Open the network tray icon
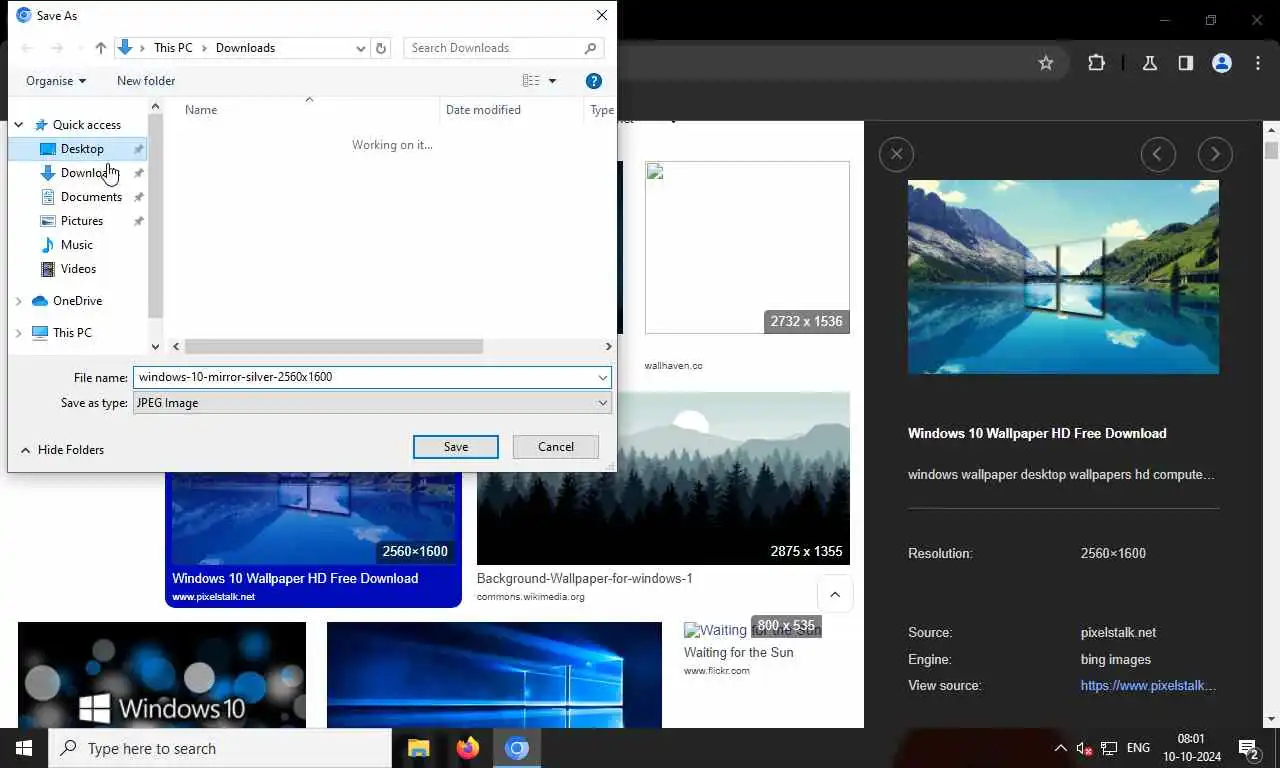Image resolution: width=1280 pixels, height=768 pixels. pos(1109,748)
